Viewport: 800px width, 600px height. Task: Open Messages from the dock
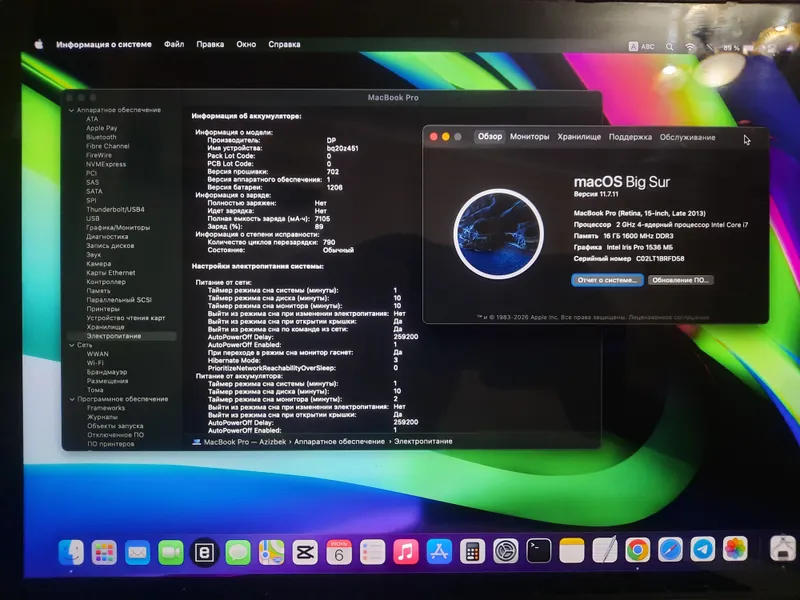pos(238,552)
